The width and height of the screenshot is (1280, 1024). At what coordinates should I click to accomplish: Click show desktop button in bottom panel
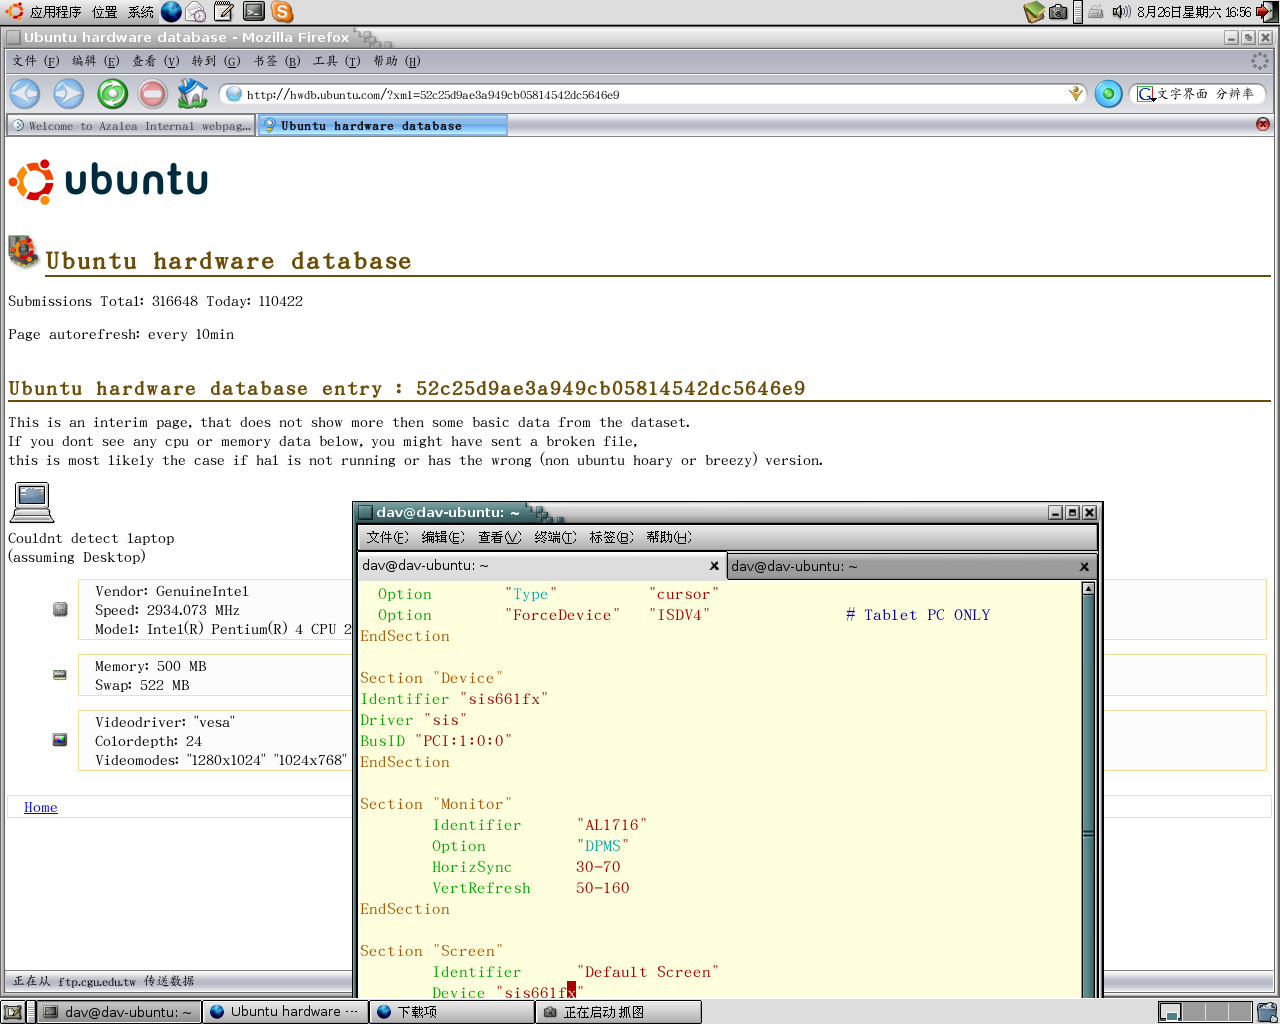(x=13, y=1012)
